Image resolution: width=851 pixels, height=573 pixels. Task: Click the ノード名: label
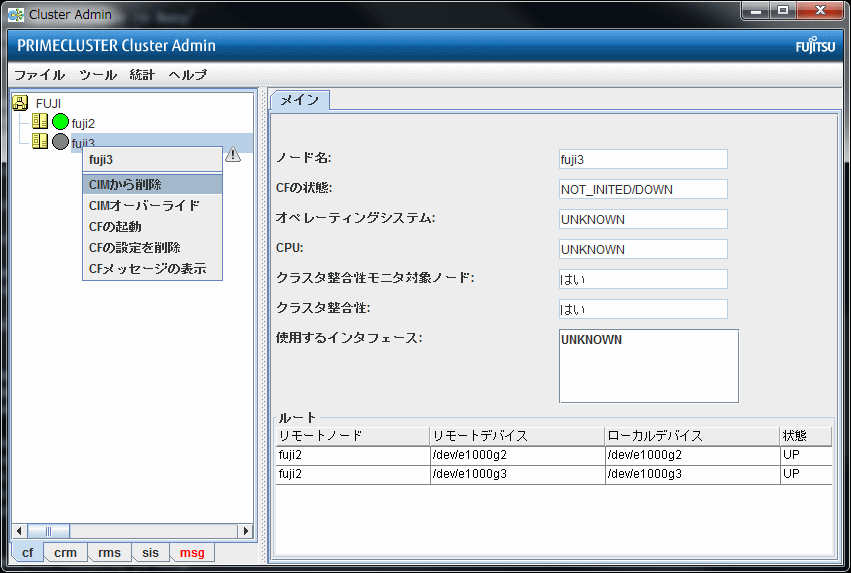(303, 158)
